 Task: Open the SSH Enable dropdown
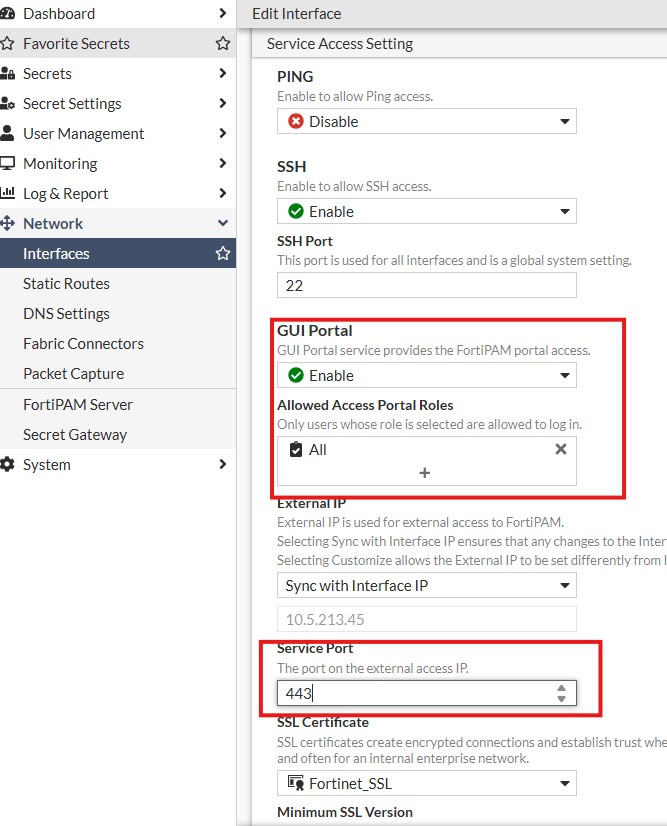427,211
